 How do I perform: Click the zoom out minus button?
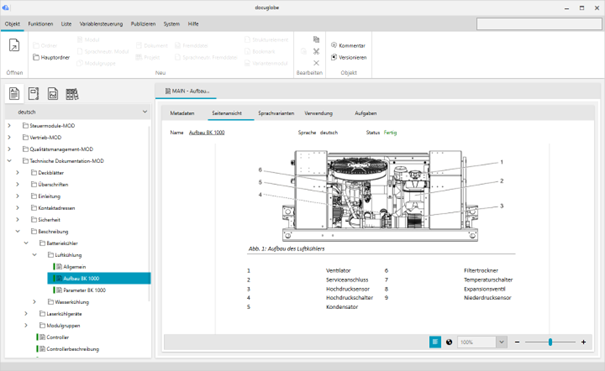517,342
